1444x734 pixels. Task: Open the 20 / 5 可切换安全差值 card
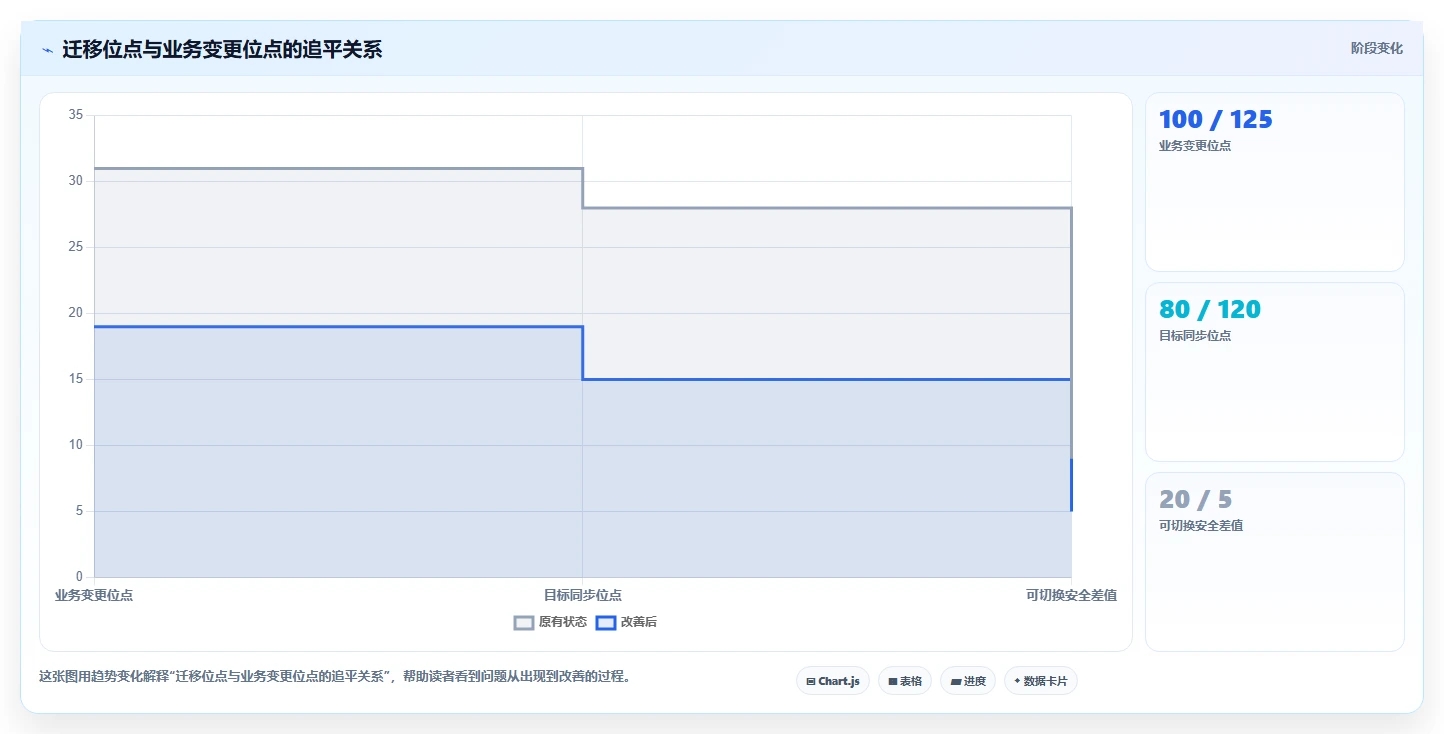click(x=1275, y=562)
